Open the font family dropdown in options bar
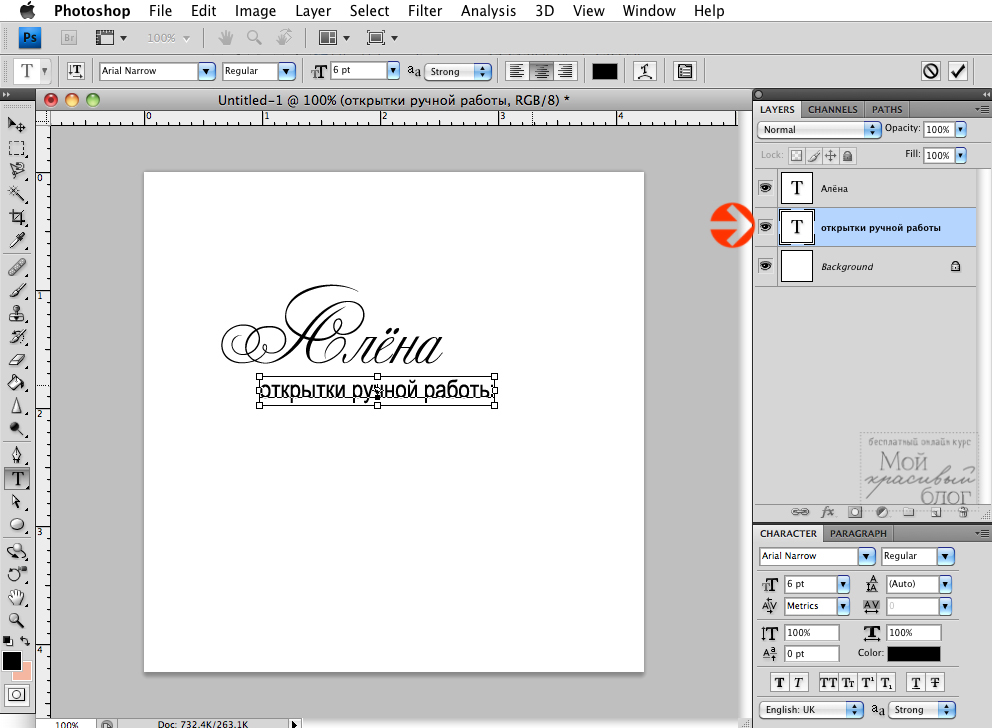Screen dimensions: 992x728 click(207, 71)
